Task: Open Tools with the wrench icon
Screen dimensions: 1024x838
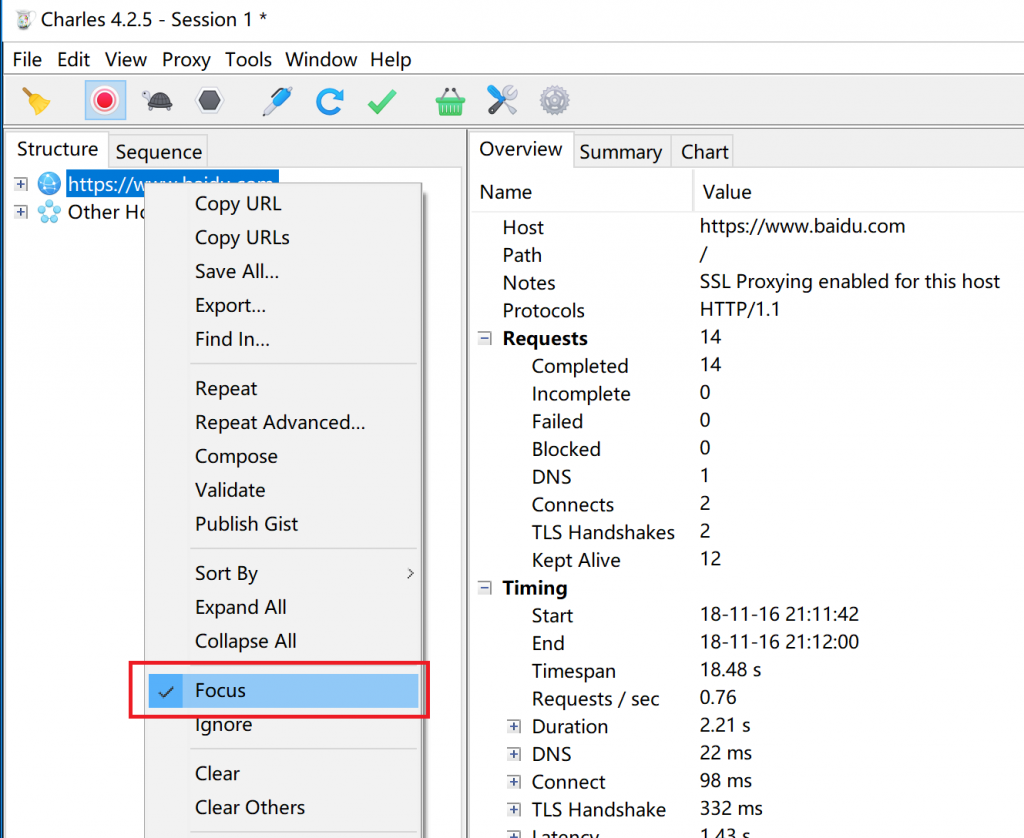Action: (502, 101)
